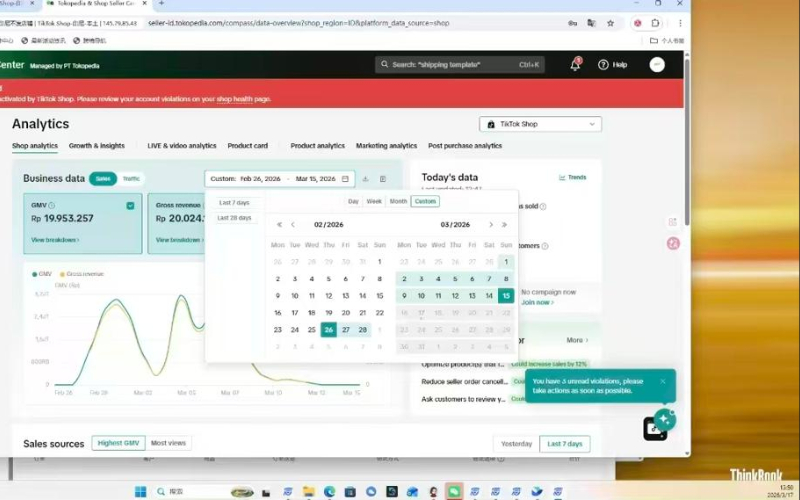Click the page vertical scrollbar
Image resolution: width=800 pixels, height=500 pixels.
(687, 143)
